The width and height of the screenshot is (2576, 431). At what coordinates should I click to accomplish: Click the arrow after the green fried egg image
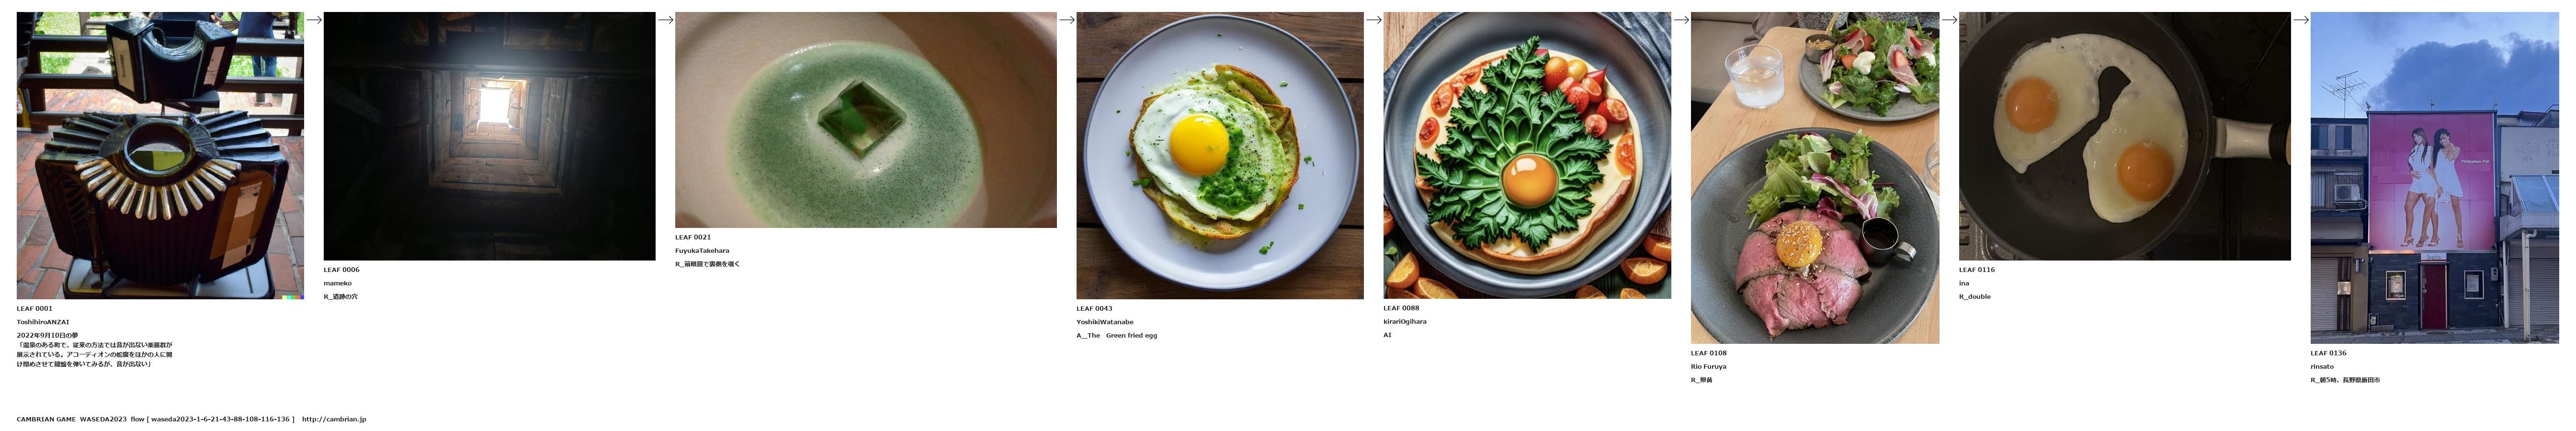tap(1374, 19)
